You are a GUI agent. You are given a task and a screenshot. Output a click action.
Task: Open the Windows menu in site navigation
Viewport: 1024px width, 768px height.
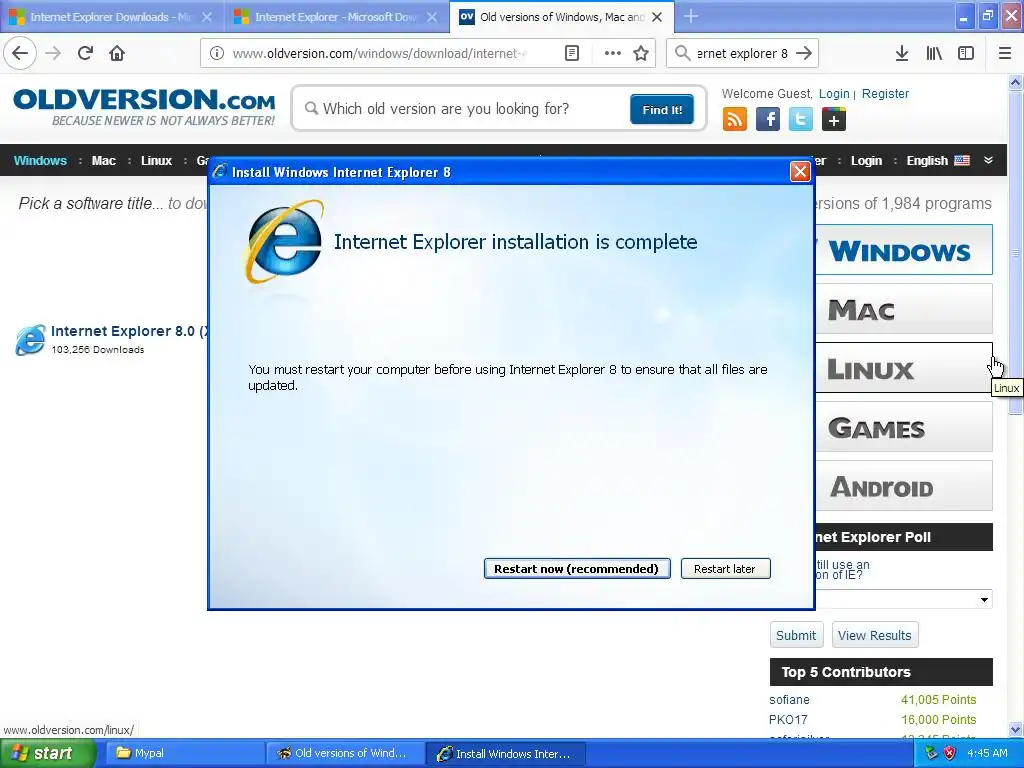click(x=40, y=161)
